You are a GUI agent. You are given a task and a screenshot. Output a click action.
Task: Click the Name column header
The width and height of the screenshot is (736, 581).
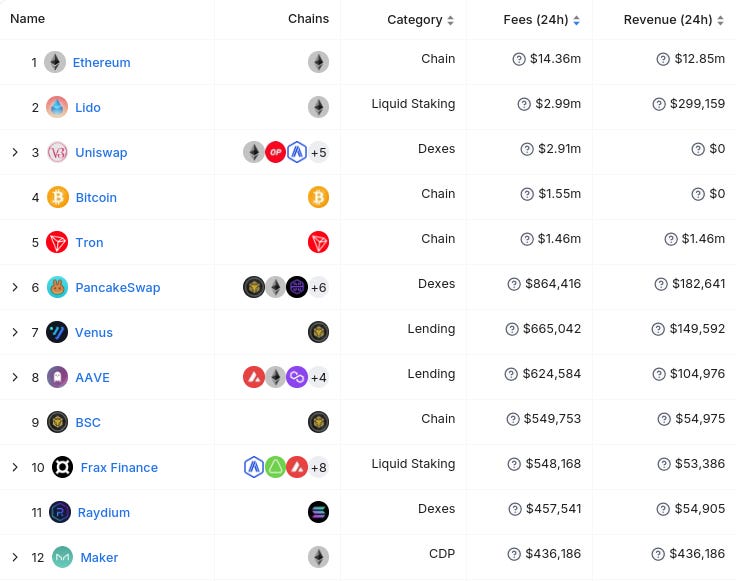(x=28, y=19)
